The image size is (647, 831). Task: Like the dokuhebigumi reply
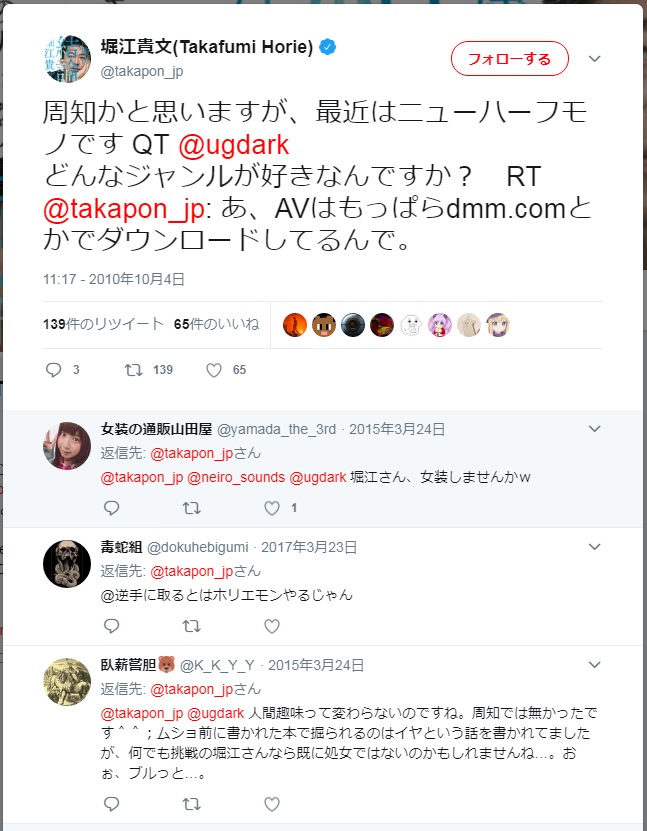click(x=272, y=626)
